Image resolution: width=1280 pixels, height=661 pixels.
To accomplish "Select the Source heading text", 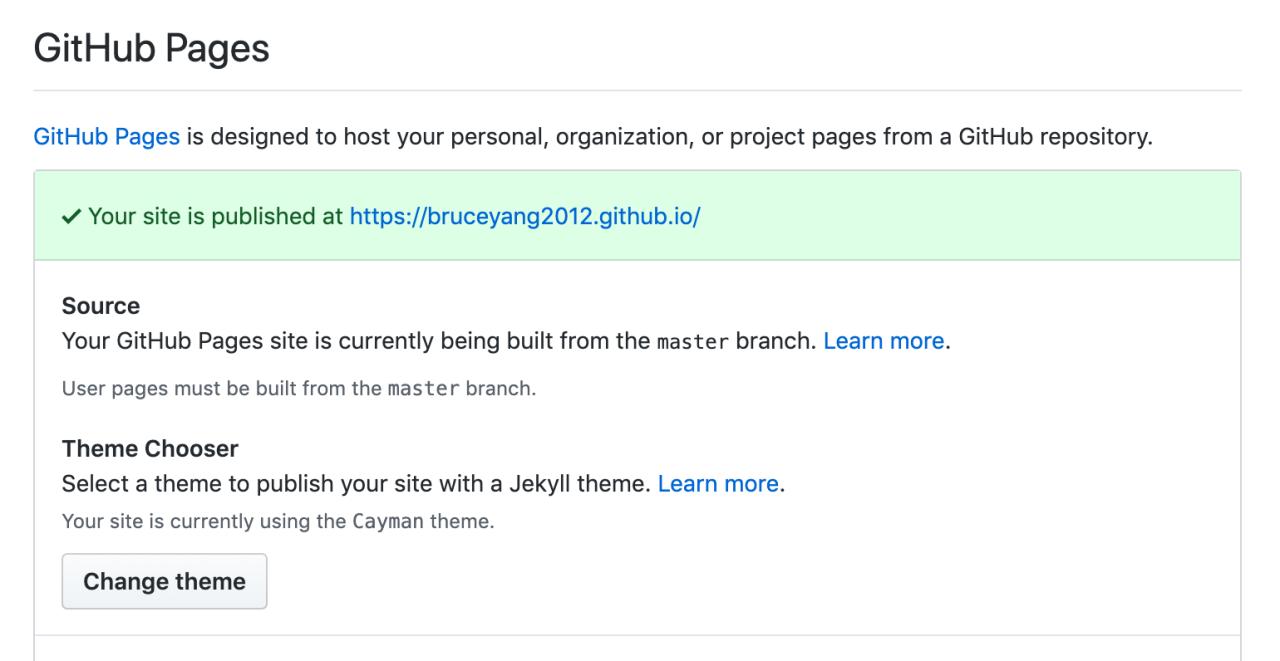I will point(101,305).
